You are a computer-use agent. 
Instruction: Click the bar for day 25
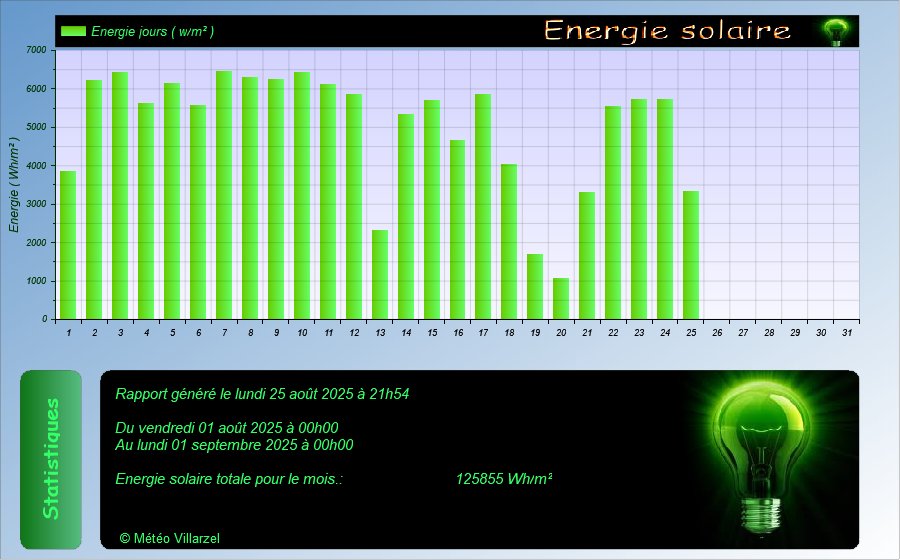tap(691, 255)
